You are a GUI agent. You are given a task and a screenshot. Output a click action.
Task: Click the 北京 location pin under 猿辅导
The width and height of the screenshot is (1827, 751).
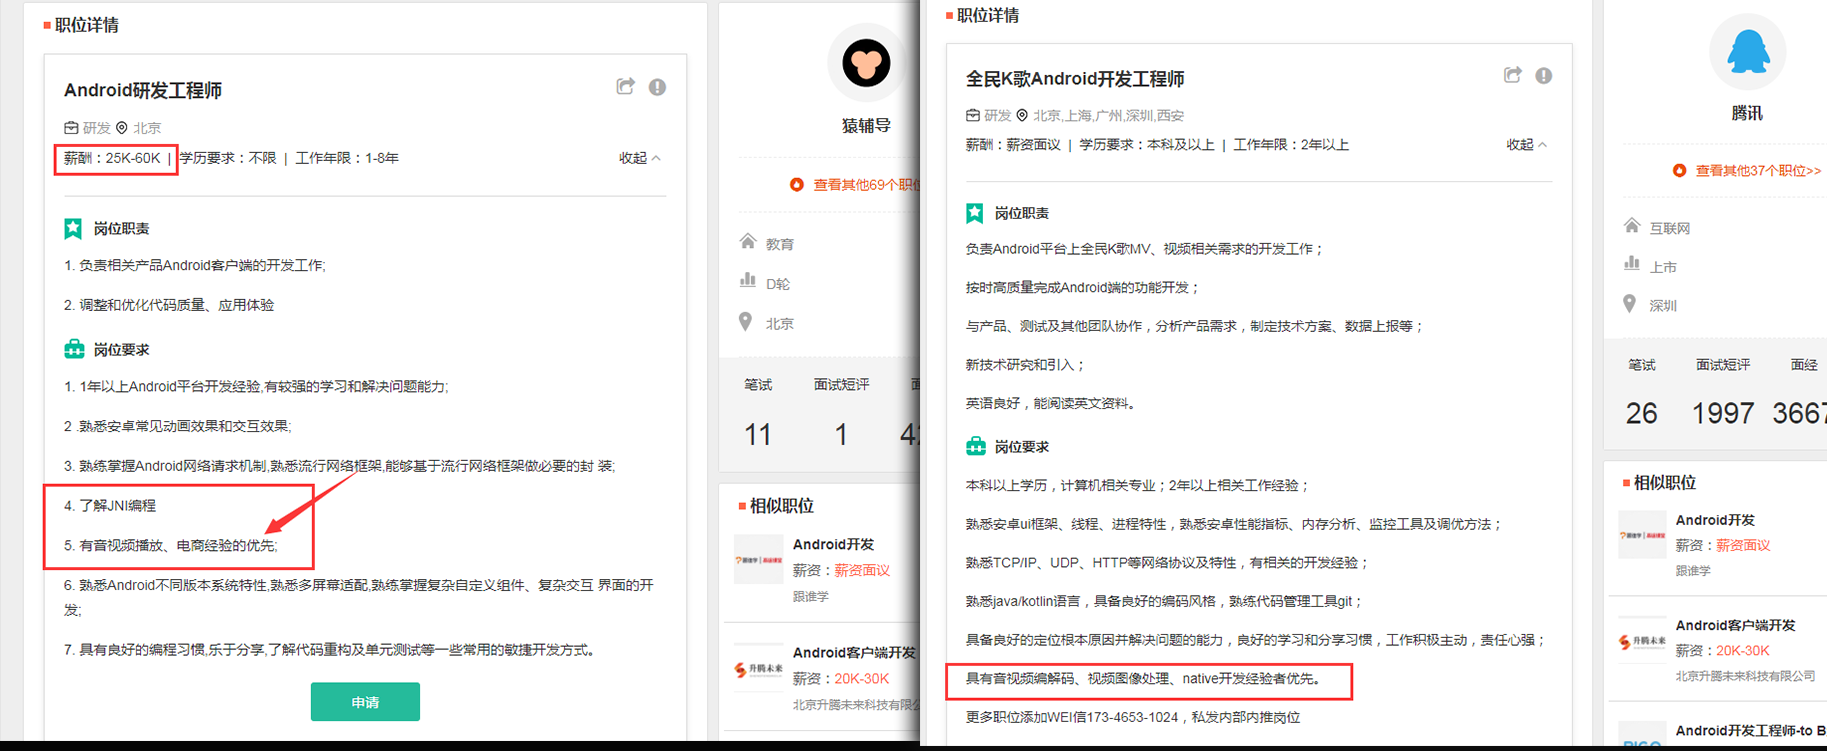coord(745,321)
